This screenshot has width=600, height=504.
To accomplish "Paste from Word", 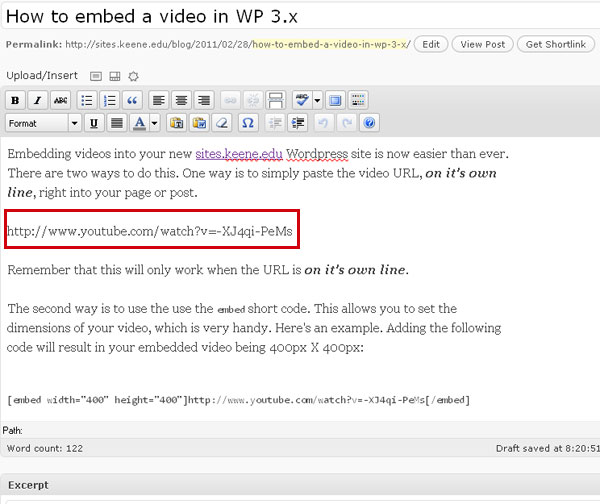I will [199, 123].
